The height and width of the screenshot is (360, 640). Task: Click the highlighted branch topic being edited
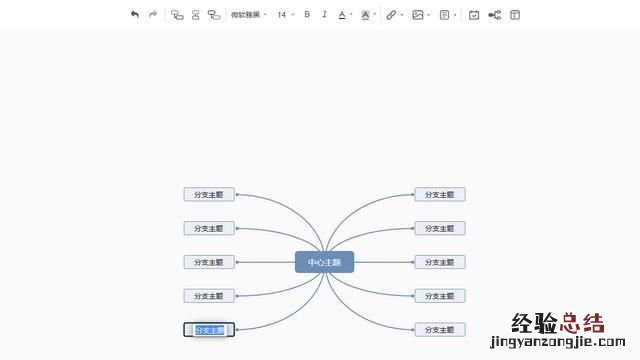(x=209, y=330)
